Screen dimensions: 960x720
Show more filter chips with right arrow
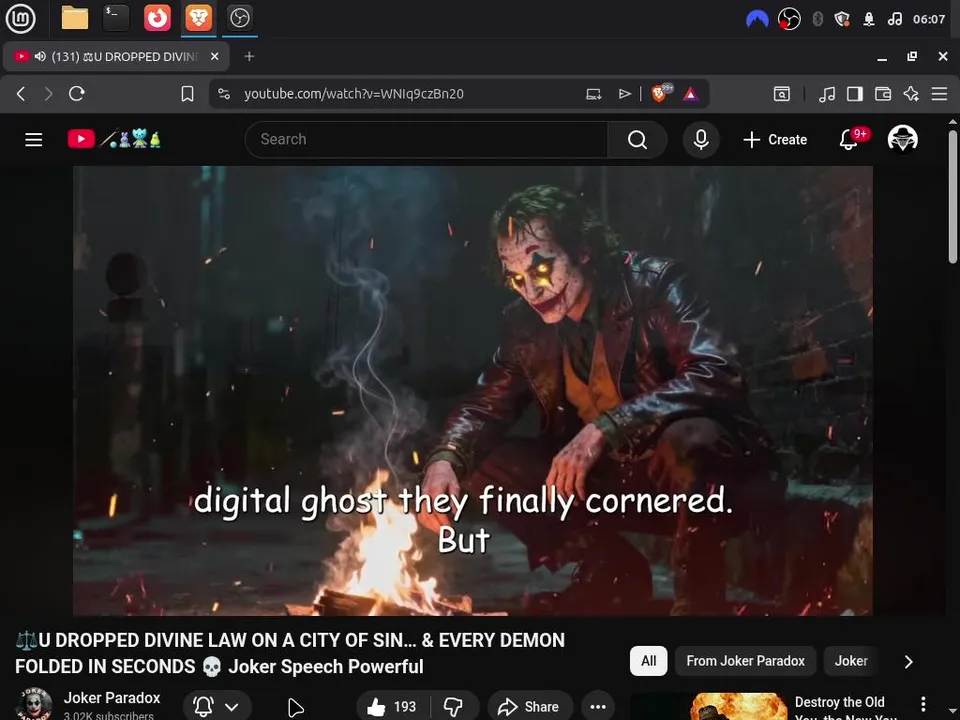909,662
